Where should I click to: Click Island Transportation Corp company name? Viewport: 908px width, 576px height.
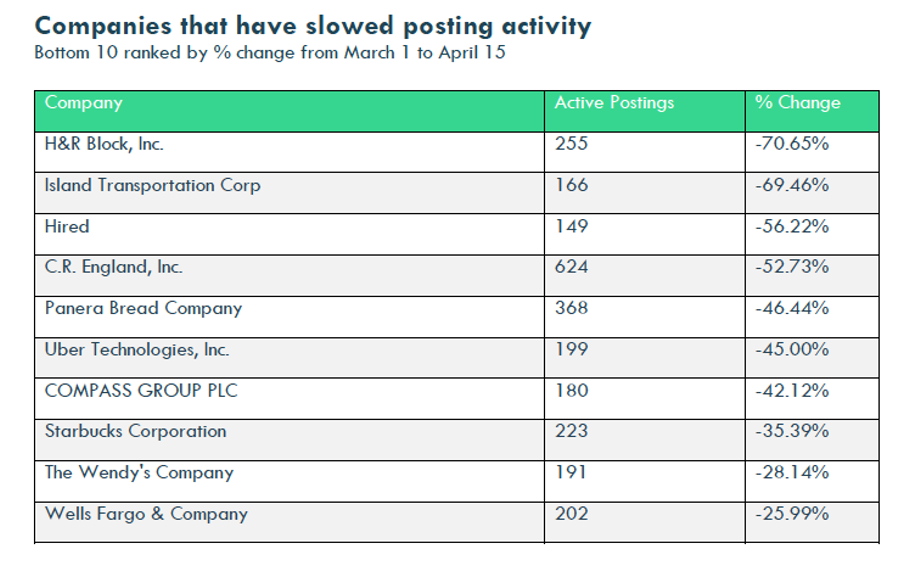152,186
